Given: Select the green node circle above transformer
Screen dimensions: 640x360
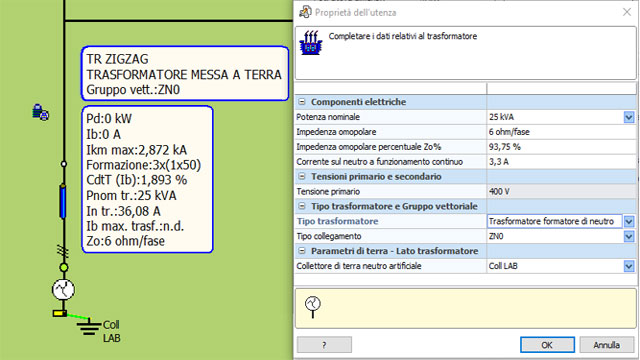Looking at the screenshot, I should [x=64, y=267].
